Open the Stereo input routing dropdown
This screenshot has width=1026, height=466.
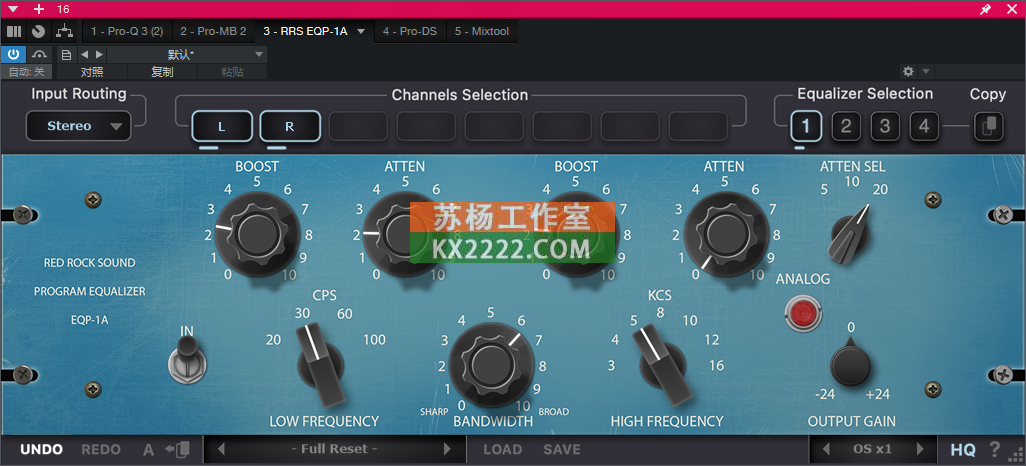click(x=79, y=126)
